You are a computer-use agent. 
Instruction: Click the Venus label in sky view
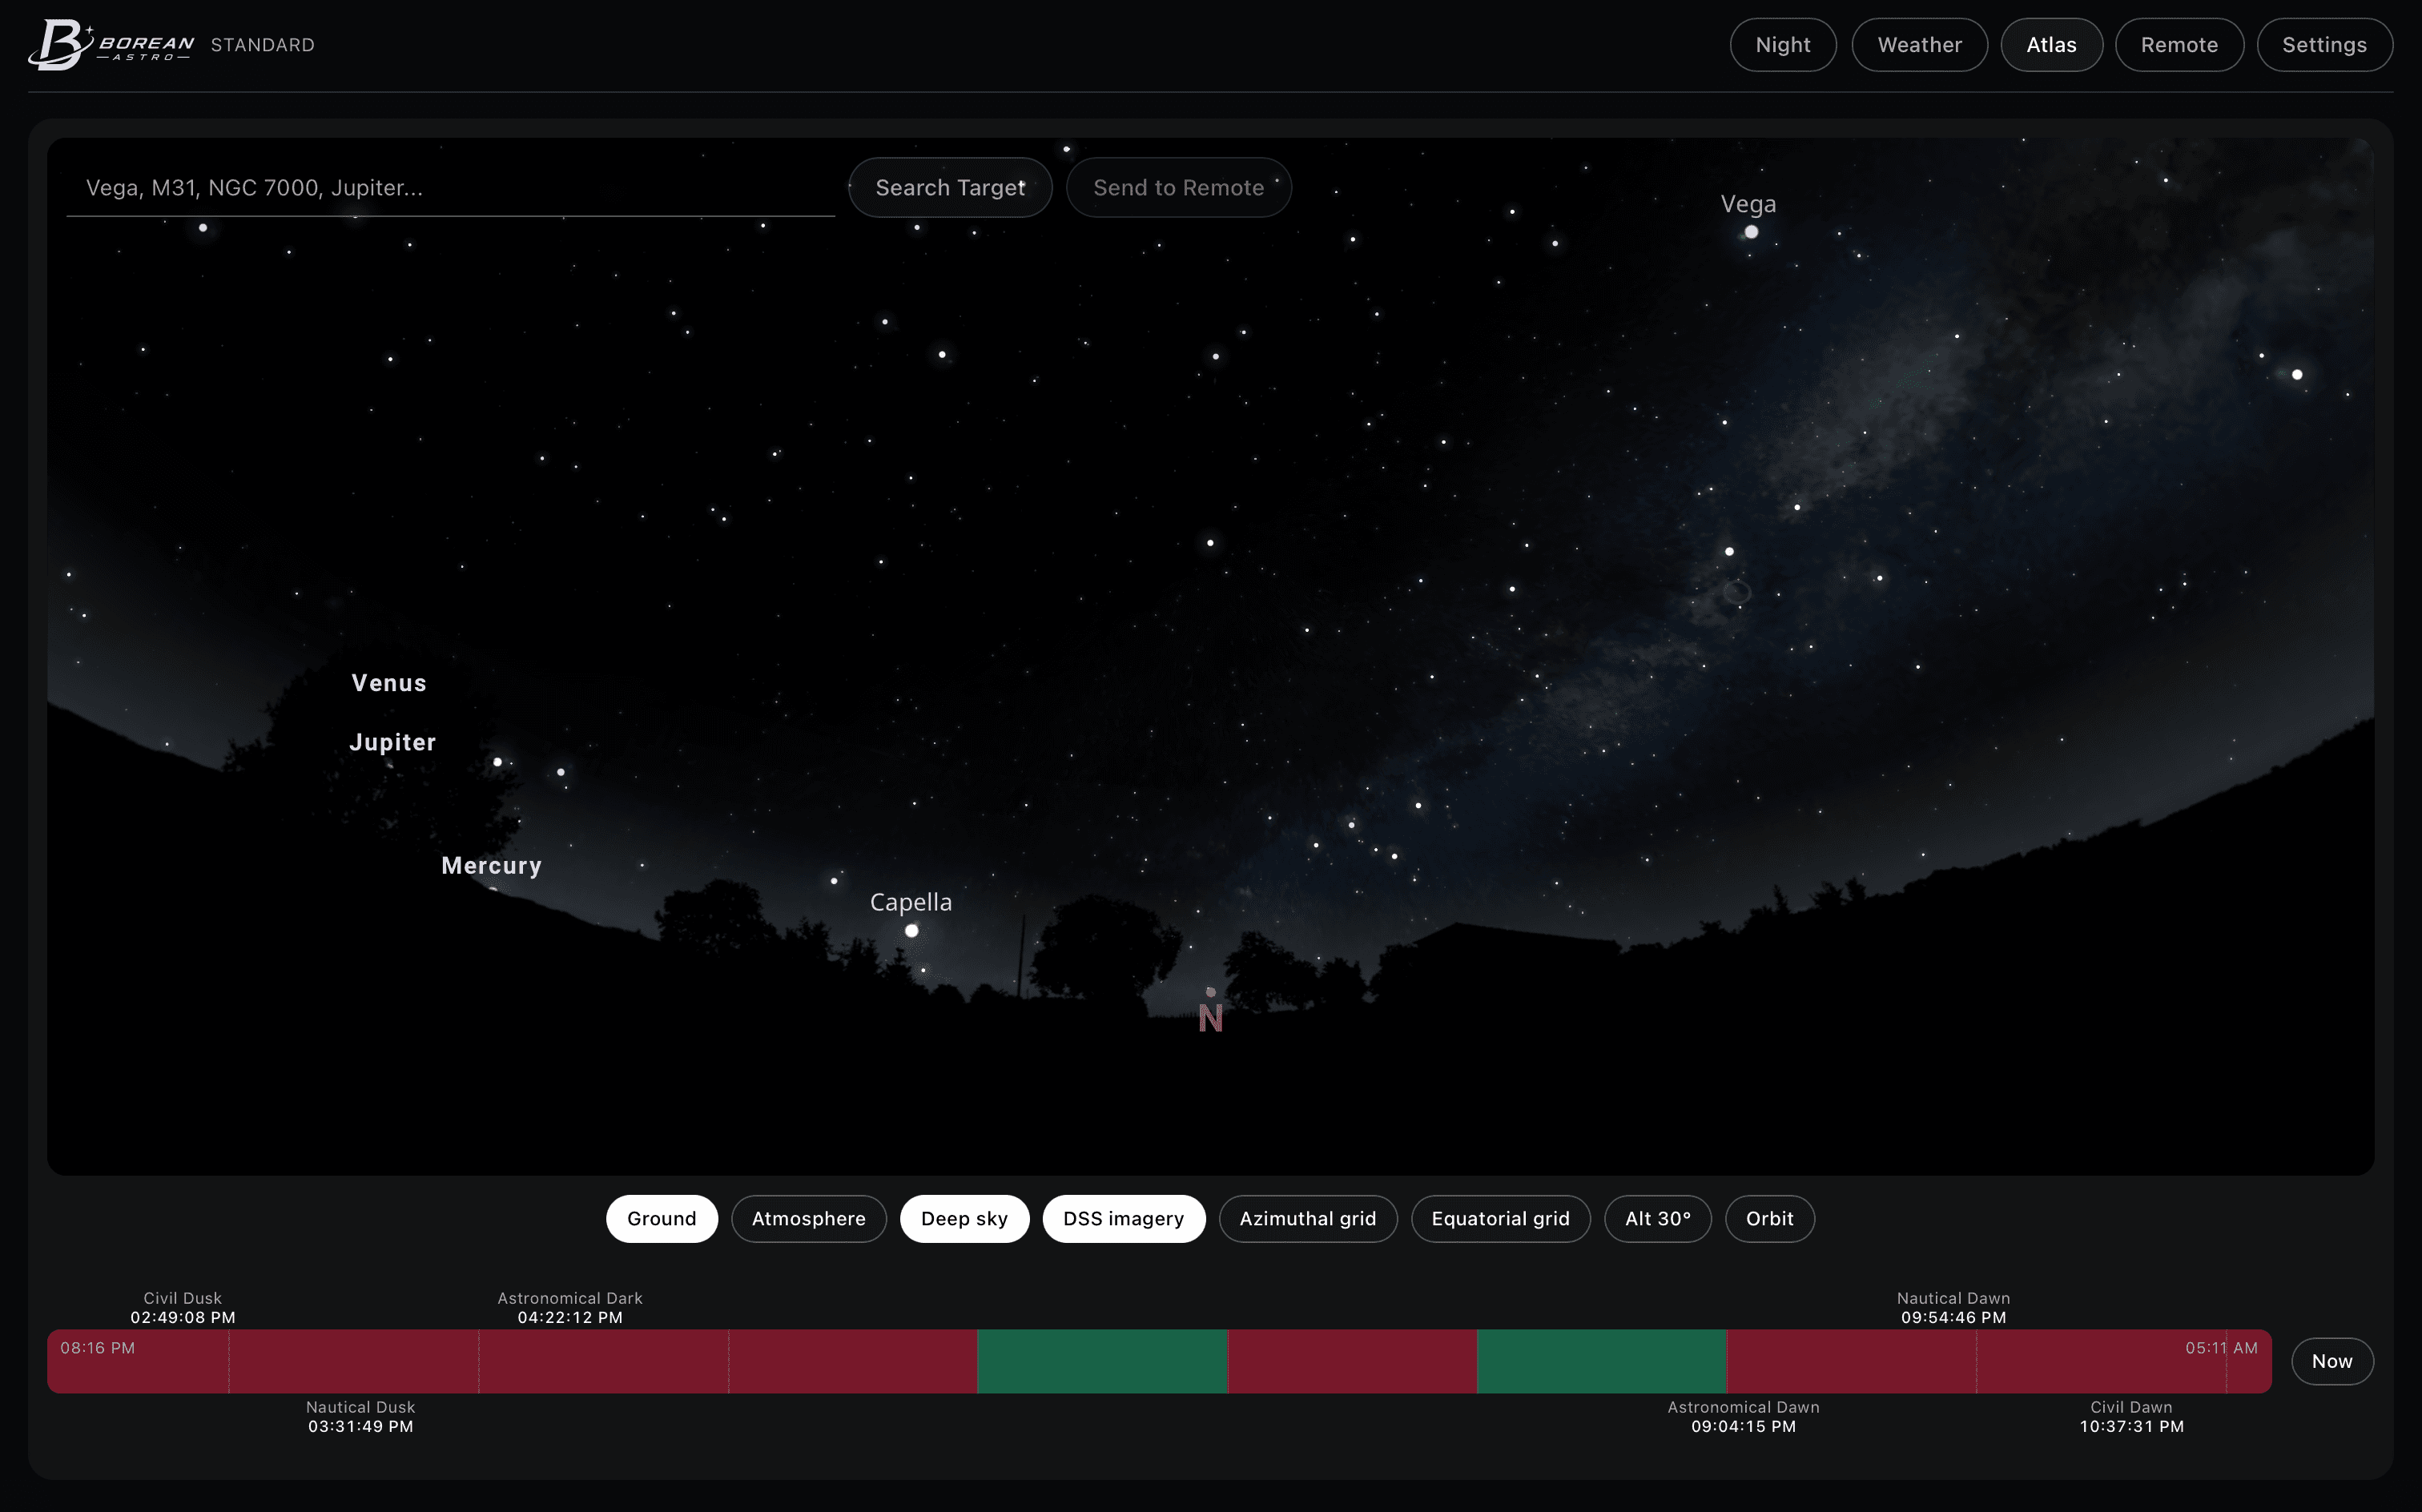pos(389,683)
